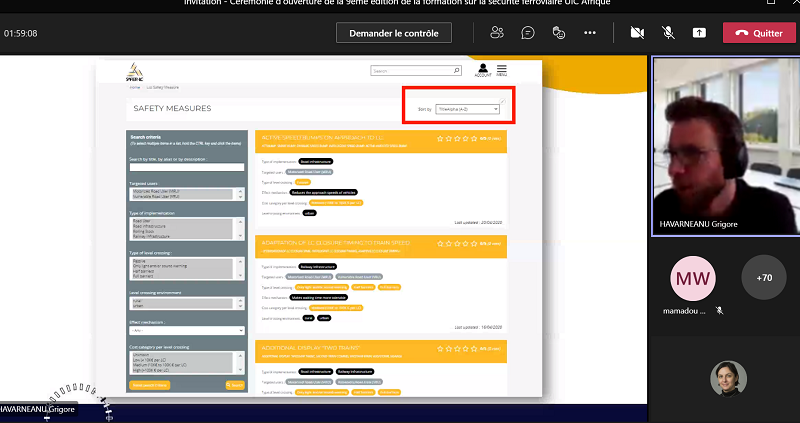Click the +70 participants overflow bubble

[x=764, y=277]
